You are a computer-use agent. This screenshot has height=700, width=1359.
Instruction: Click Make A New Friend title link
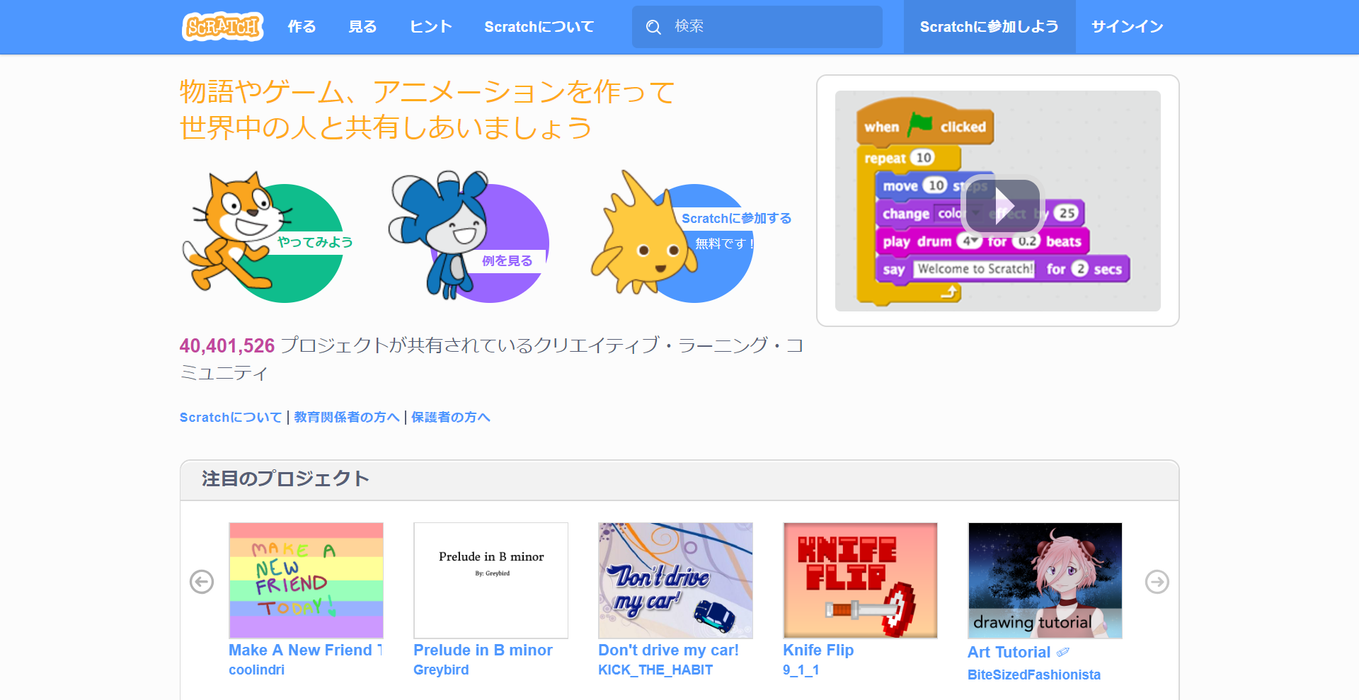[306, 650]
